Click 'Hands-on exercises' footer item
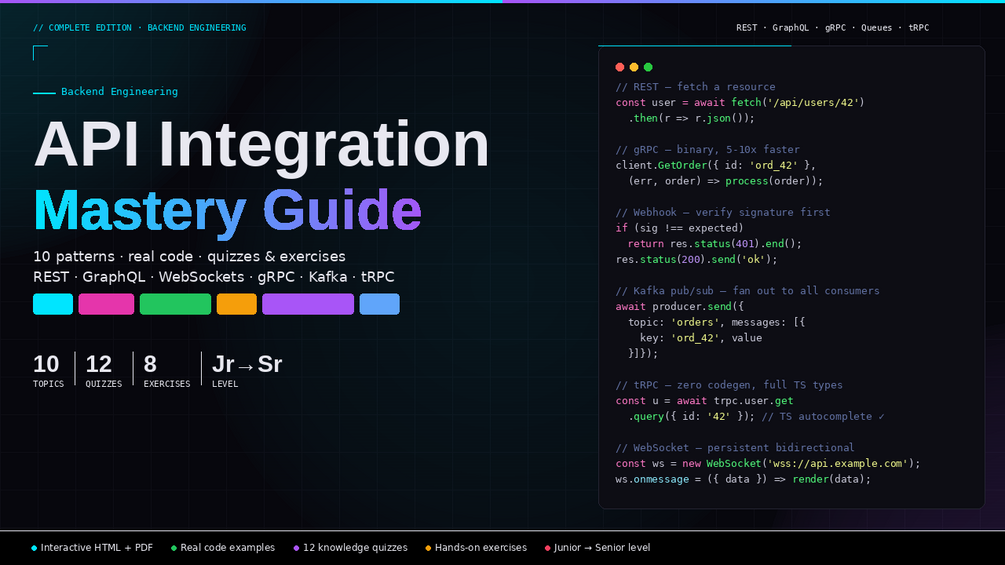Image resolution: width=1005 pixels, height=565 pixels. [x=476, y=548]
